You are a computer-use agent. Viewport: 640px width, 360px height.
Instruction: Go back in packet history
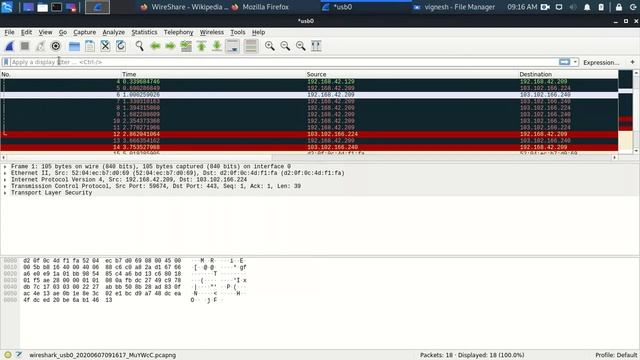(x=155, y=46)
